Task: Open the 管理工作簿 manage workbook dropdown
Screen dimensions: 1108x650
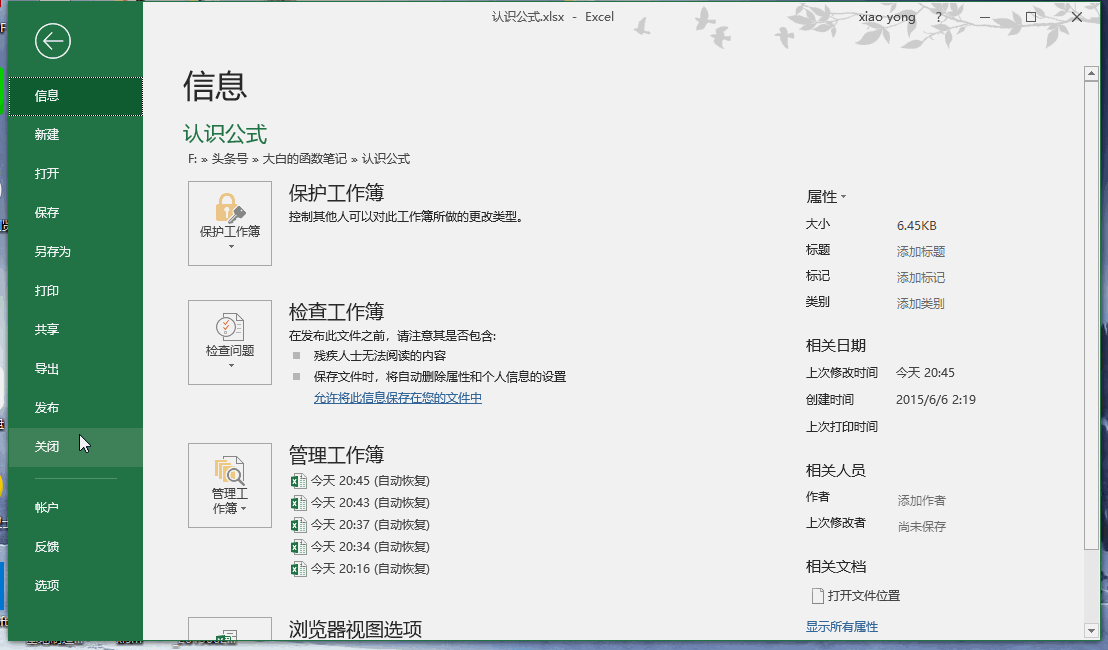Action: pyautogui.click(x=230, y=485)
